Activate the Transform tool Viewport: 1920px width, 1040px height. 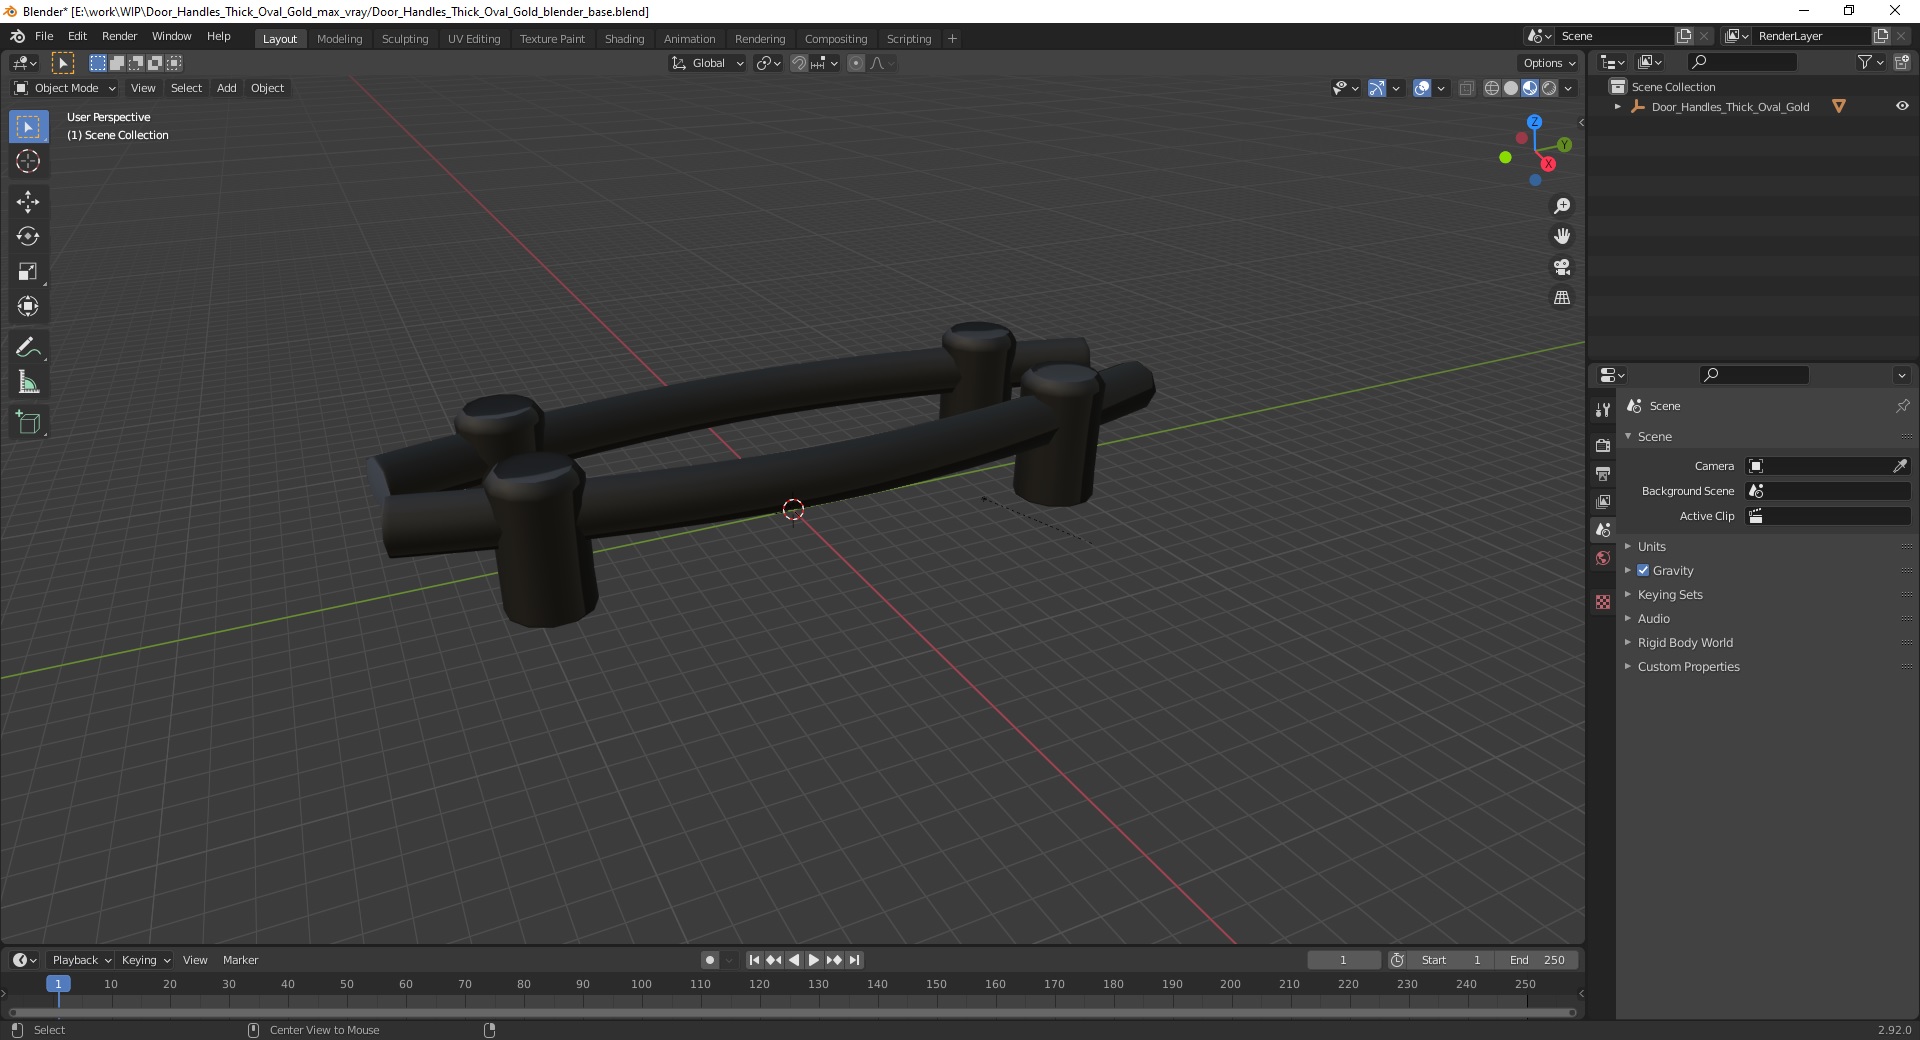pos(28,306)
